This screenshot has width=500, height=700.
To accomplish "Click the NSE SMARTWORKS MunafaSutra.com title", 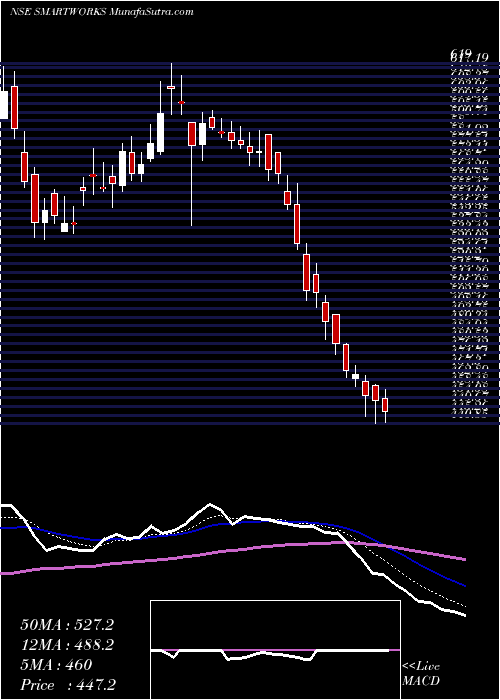I will point(101,12).
